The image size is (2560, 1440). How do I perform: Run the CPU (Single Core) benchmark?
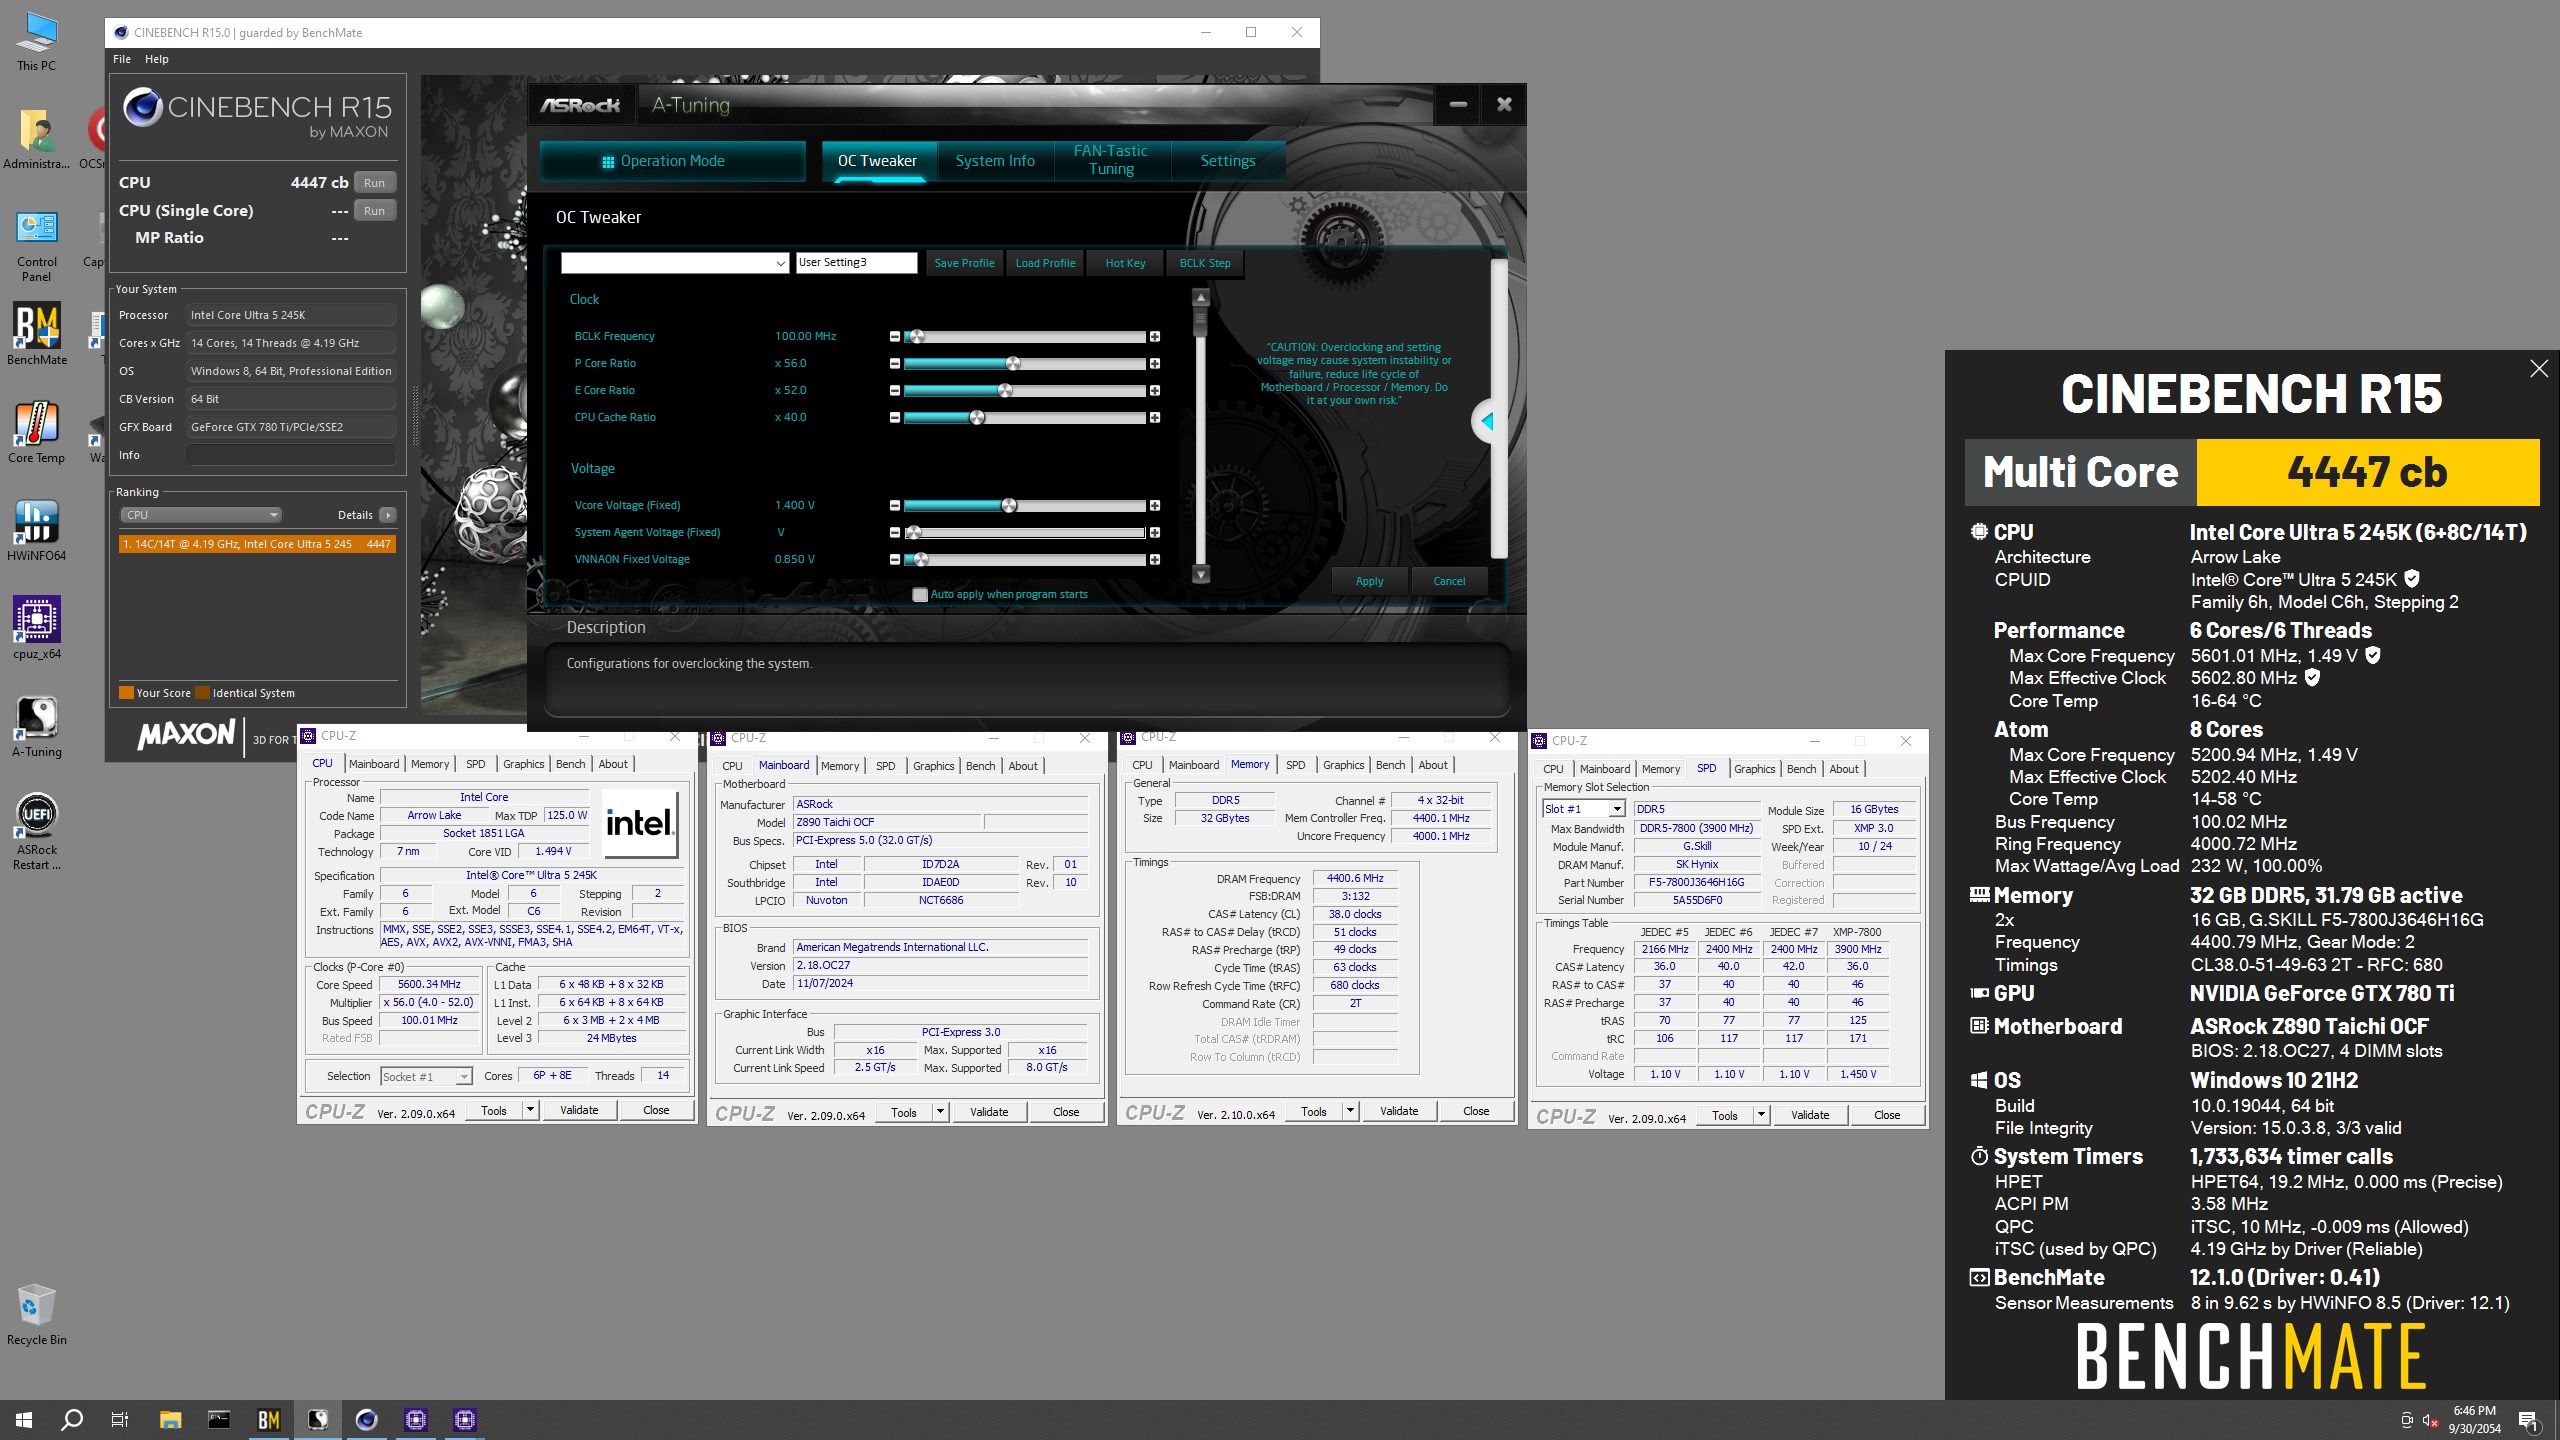pos(375,211)
